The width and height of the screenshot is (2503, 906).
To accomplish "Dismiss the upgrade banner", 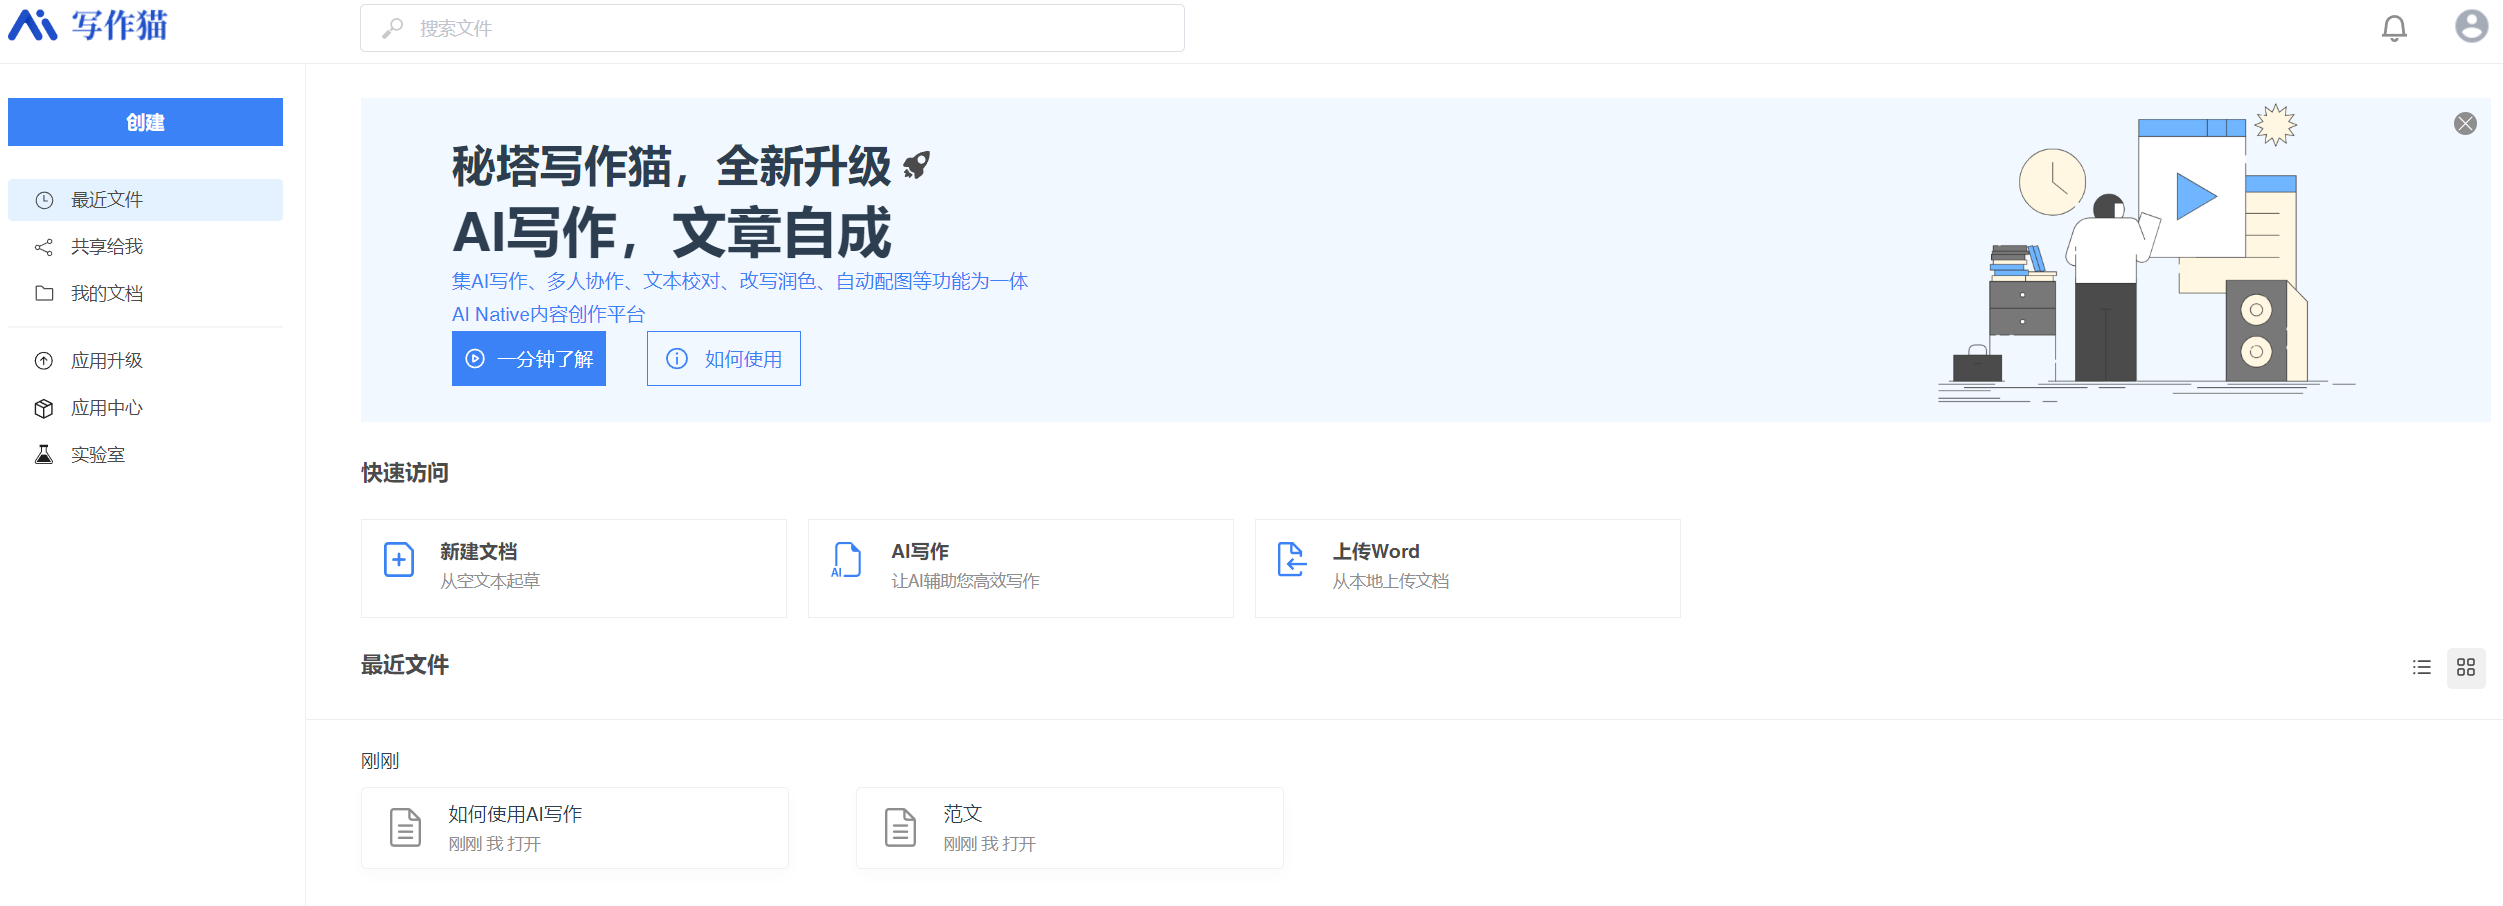I will [x=2467, y=122].
